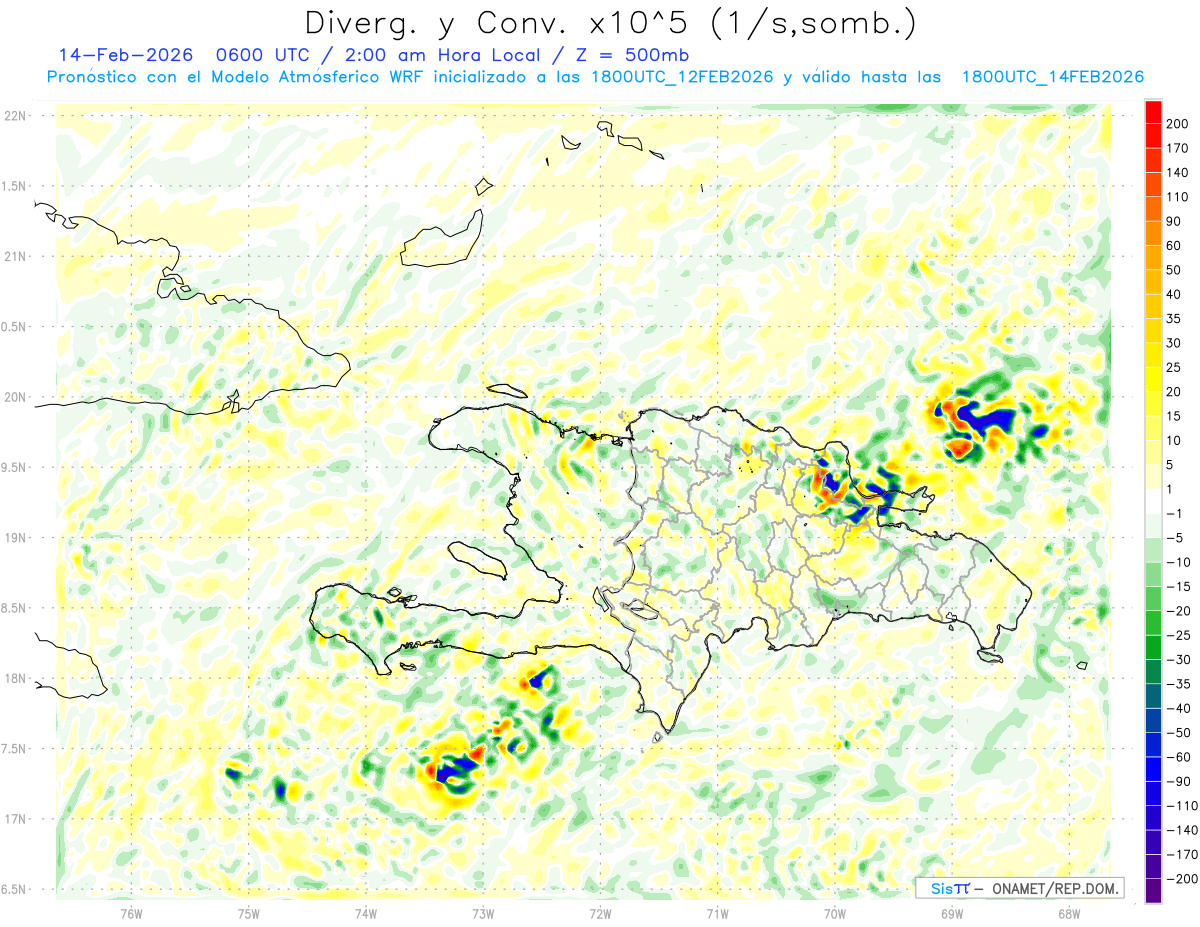The height and width of the screenshot is (927, 1200).
Task: Click the initialization time '1800UTC_12FEB2026'
Action: (681, 77)
